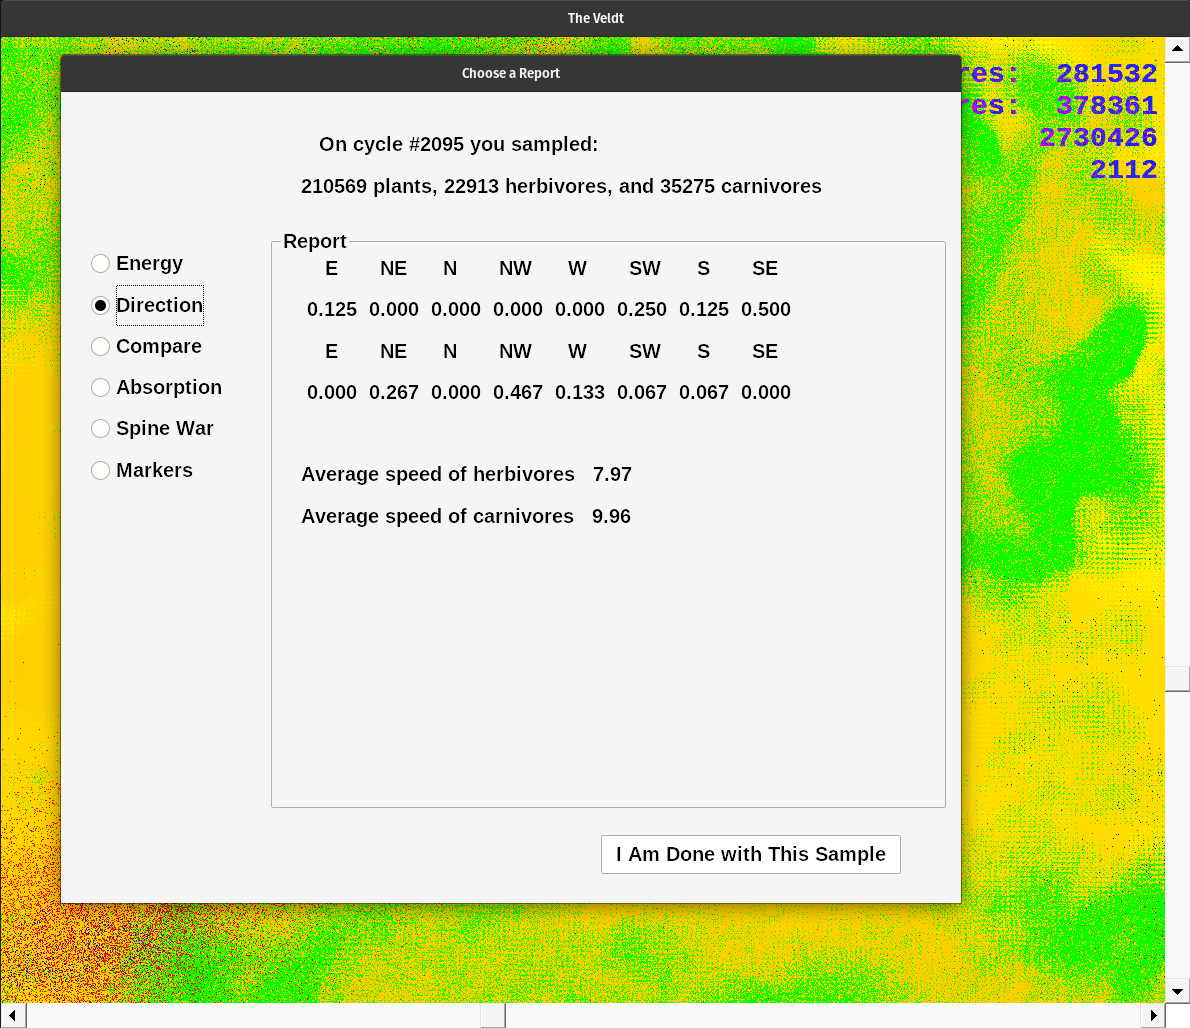This screenshot has height=1028, width=1190.
Task: Select the Direction radio button
Action: (101, 305)
